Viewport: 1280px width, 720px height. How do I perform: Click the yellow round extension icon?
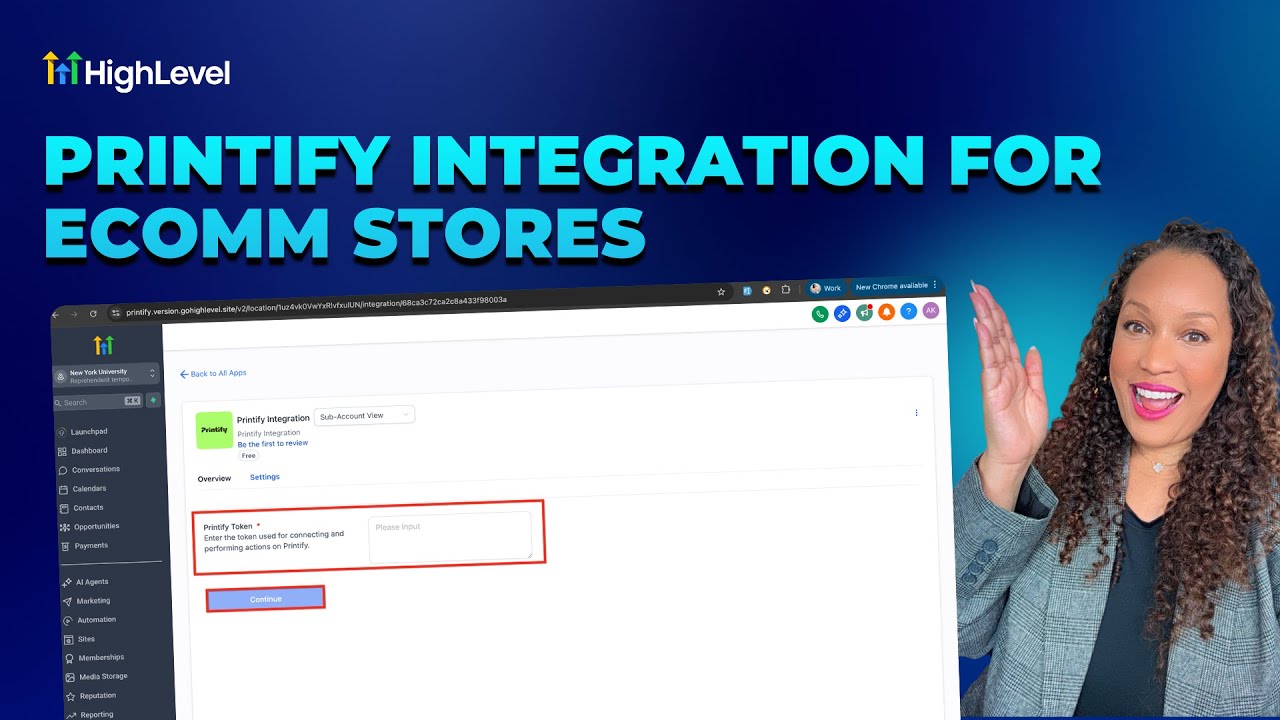click(766, 290)
